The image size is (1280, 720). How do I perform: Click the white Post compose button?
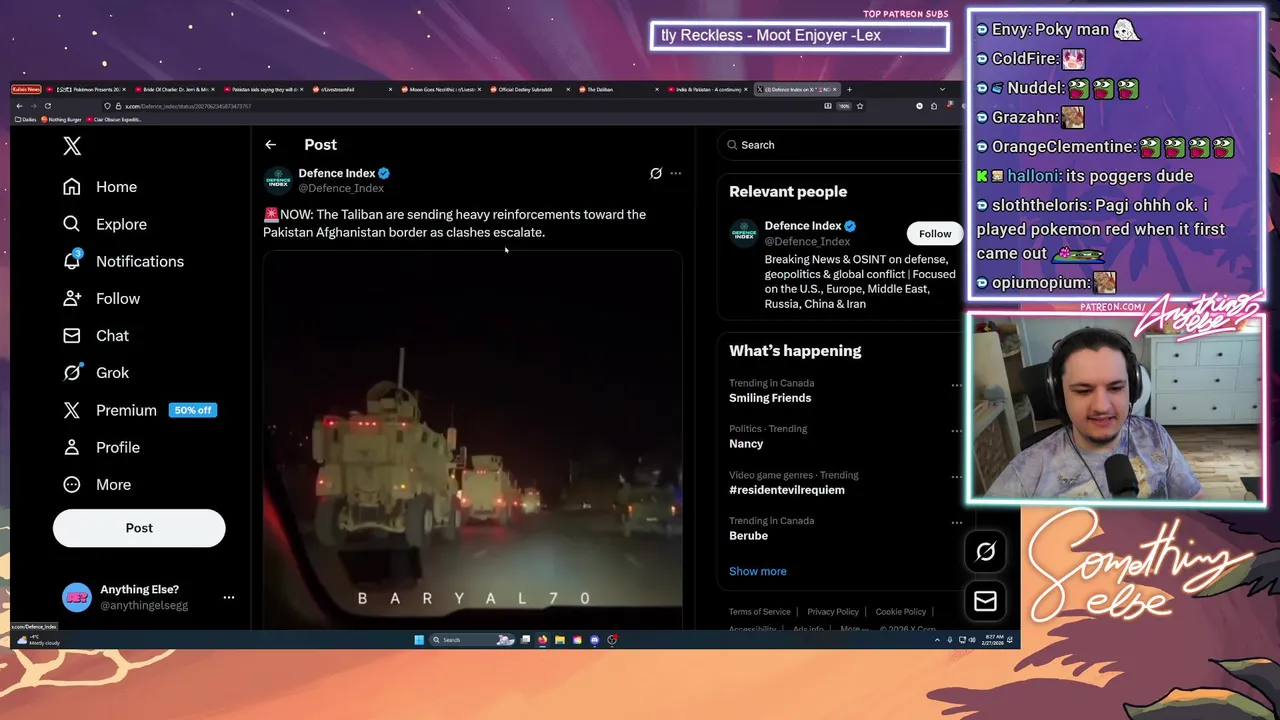point(139,528)
